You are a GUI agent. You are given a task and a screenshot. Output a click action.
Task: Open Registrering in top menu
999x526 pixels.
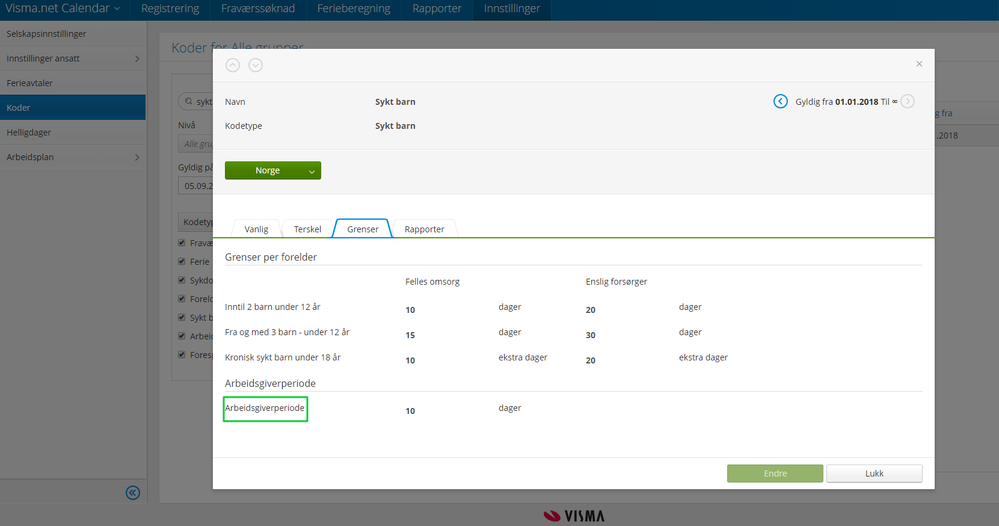point(170,9)
